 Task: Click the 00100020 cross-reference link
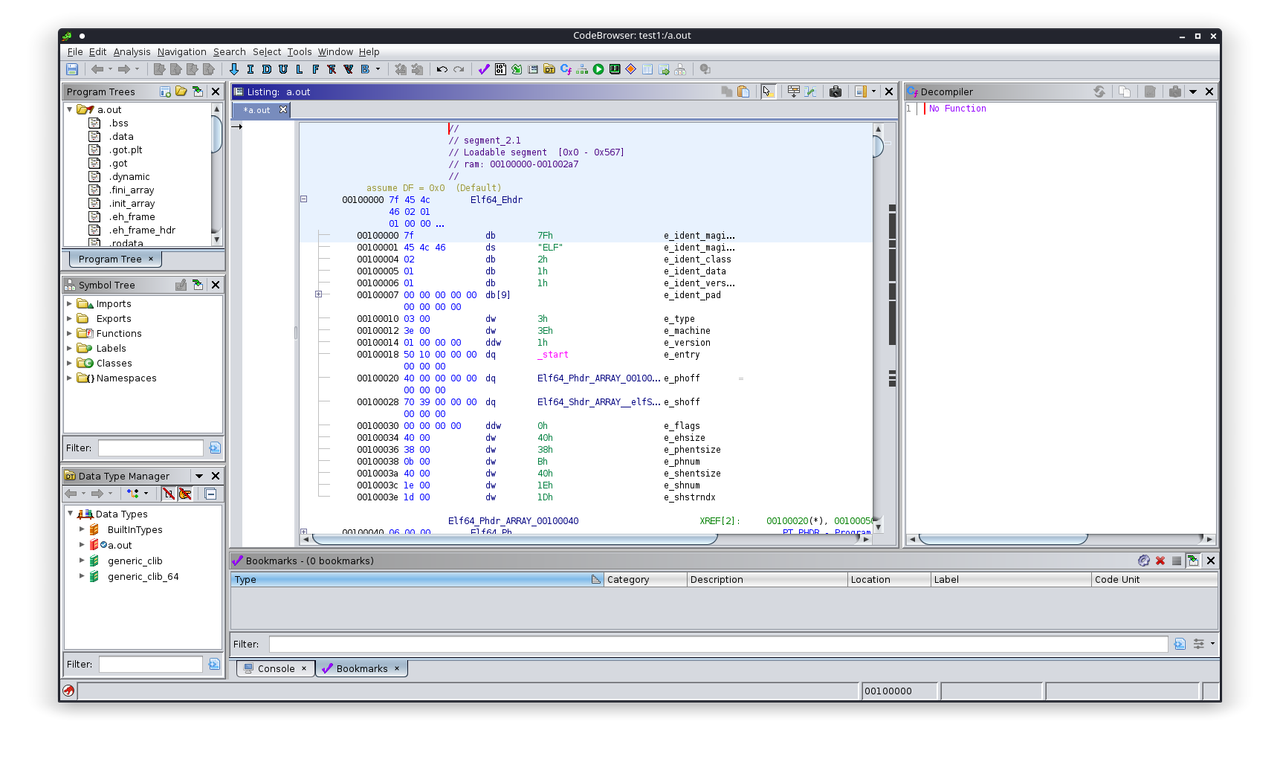787,520
